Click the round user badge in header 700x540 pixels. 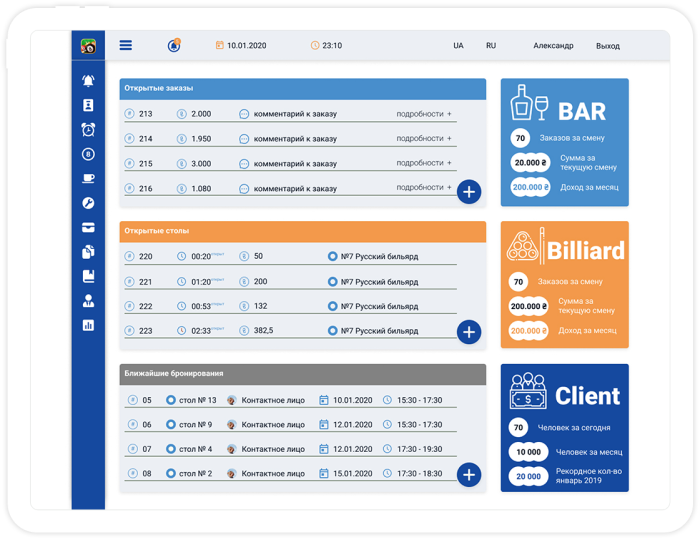(174, 45)
